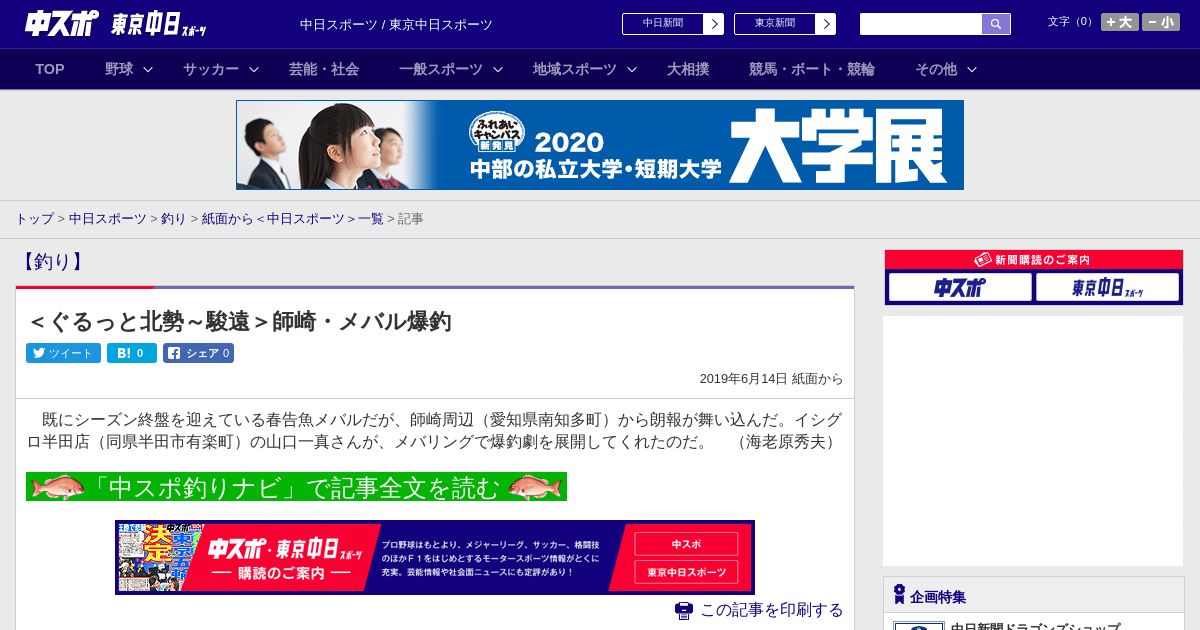Increase text size with 大 button
Image resolution: width=1200 pixels, height=630 pixels.
pyautogui.click(x=1119, y=22)
